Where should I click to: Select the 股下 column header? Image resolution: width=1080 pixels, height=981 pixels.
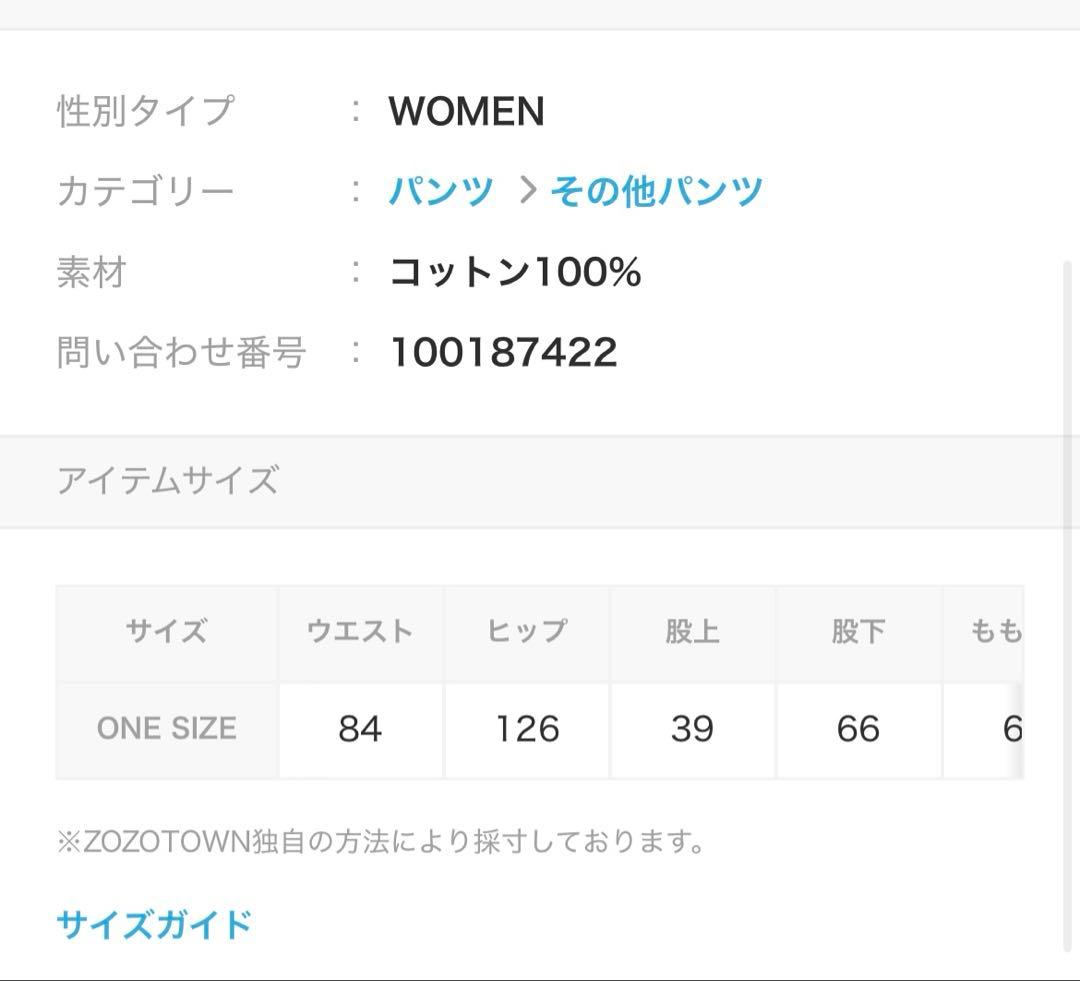pyautogui.click(x=858, y=632)
